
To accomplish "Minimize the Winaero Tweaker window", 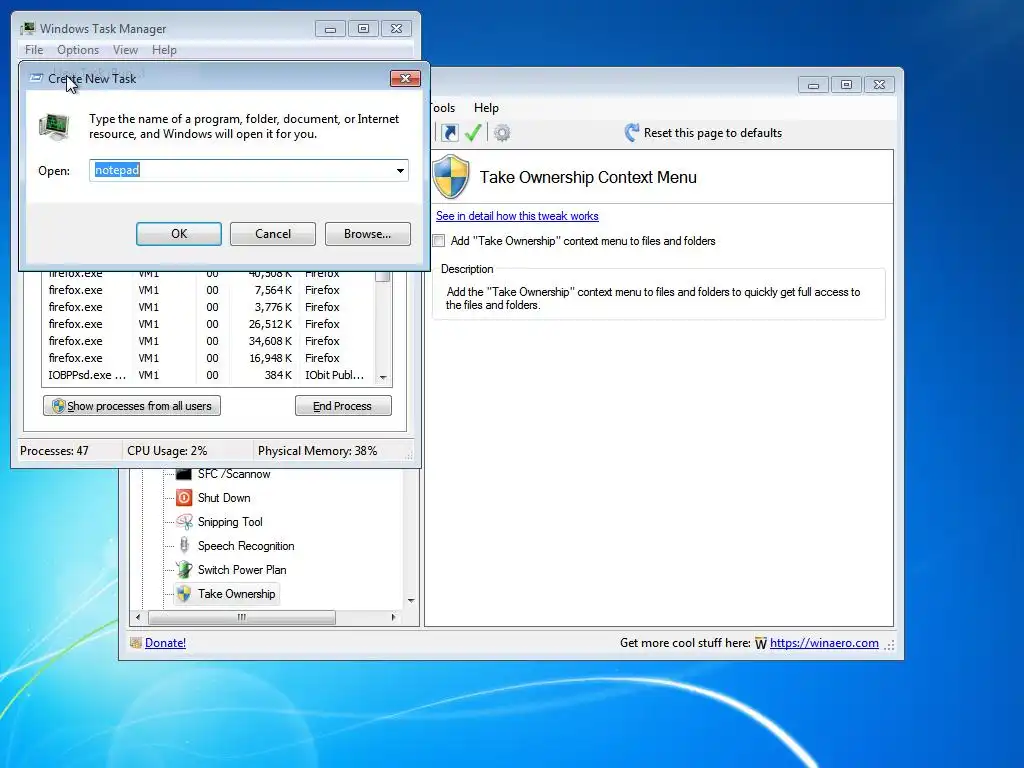I will click(813, 85).
